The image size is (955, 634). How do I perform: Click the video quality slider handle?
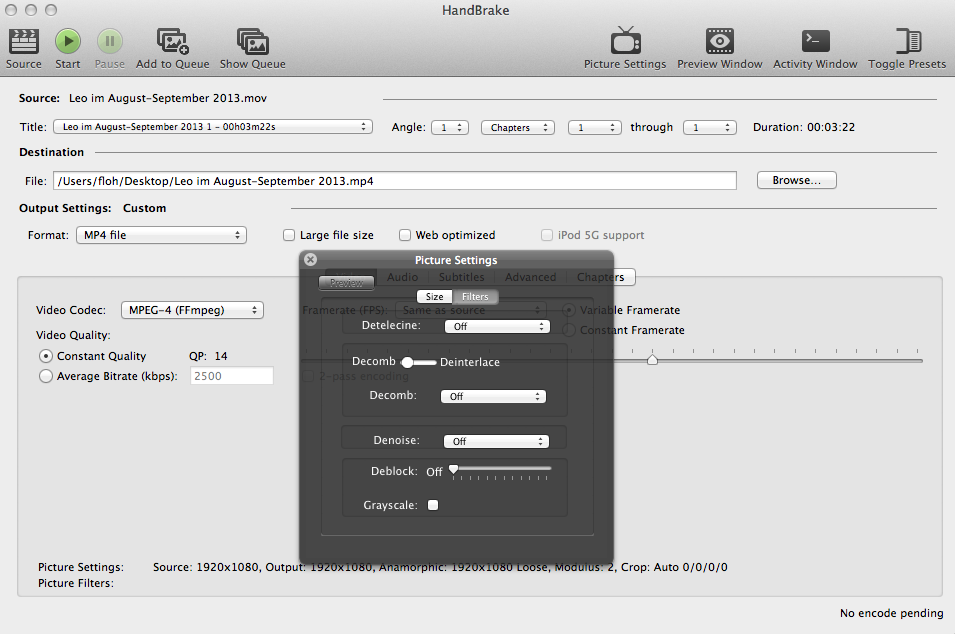(652, 359)
